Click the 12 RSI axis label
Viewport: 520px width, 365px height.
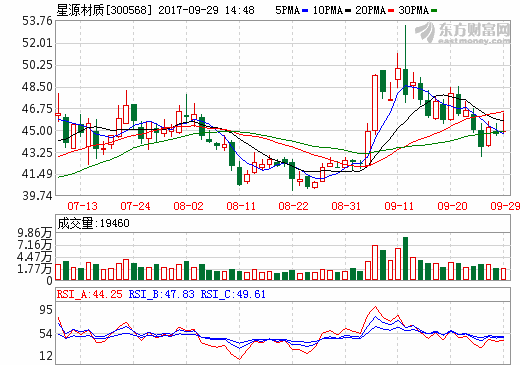[46, 356]
